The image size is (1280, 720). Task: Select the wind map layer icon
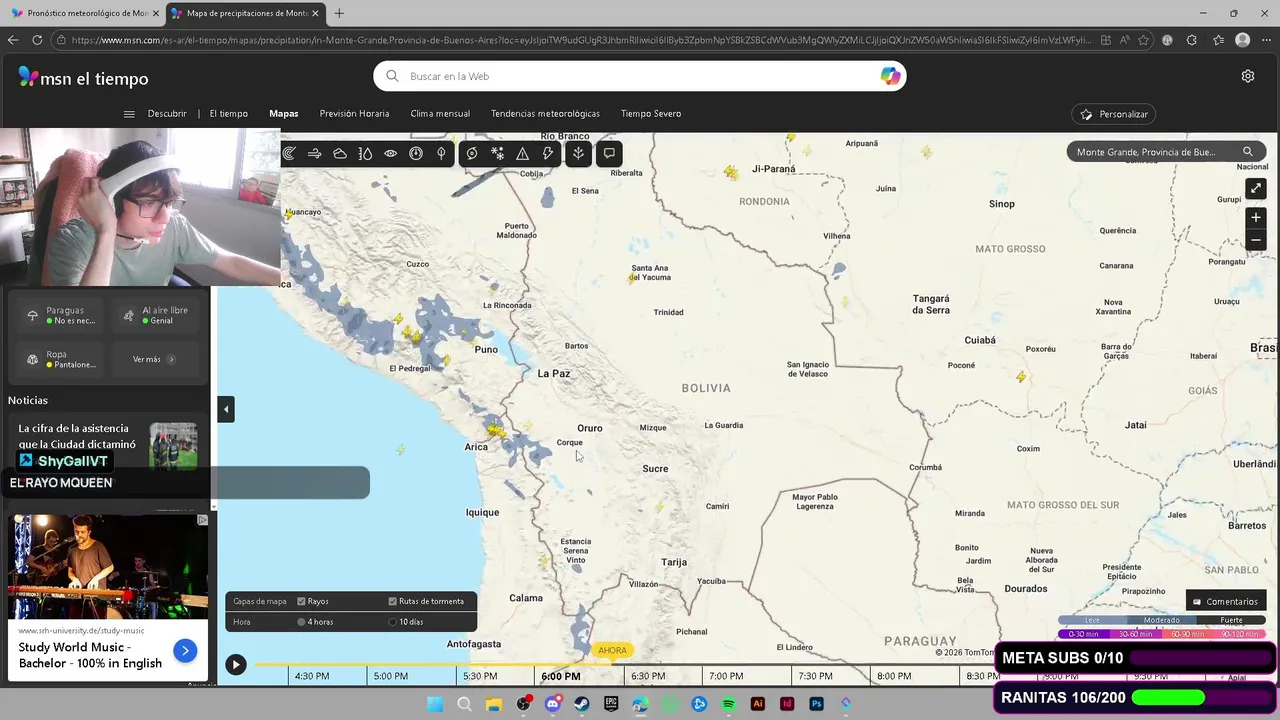[314, 153]
